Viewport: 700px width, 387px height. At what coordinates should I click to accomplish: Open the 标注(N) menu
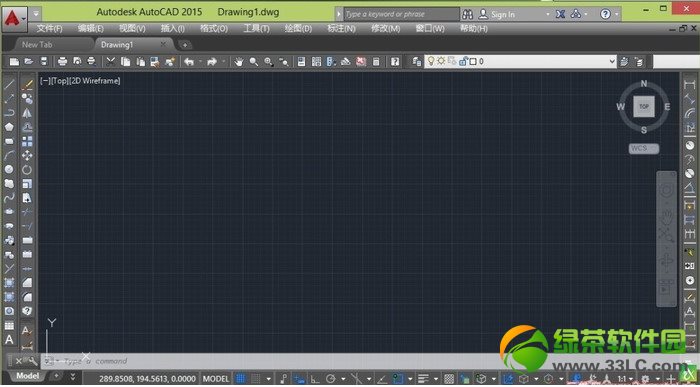(342, 29)
